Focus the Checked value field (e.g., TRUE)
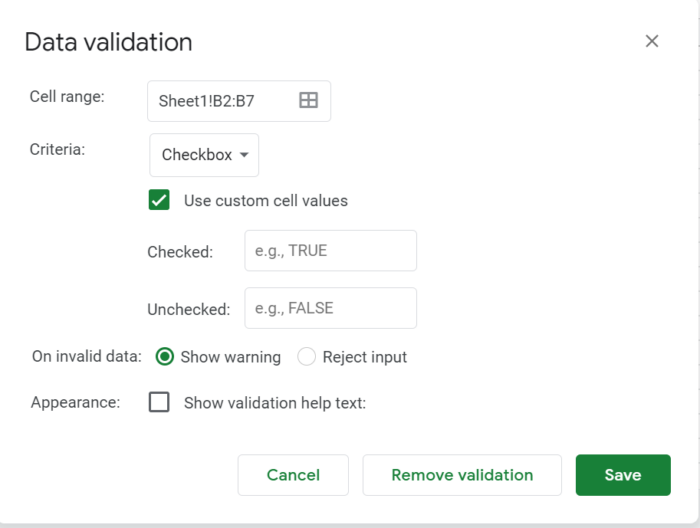 click(x=330, y=251)
